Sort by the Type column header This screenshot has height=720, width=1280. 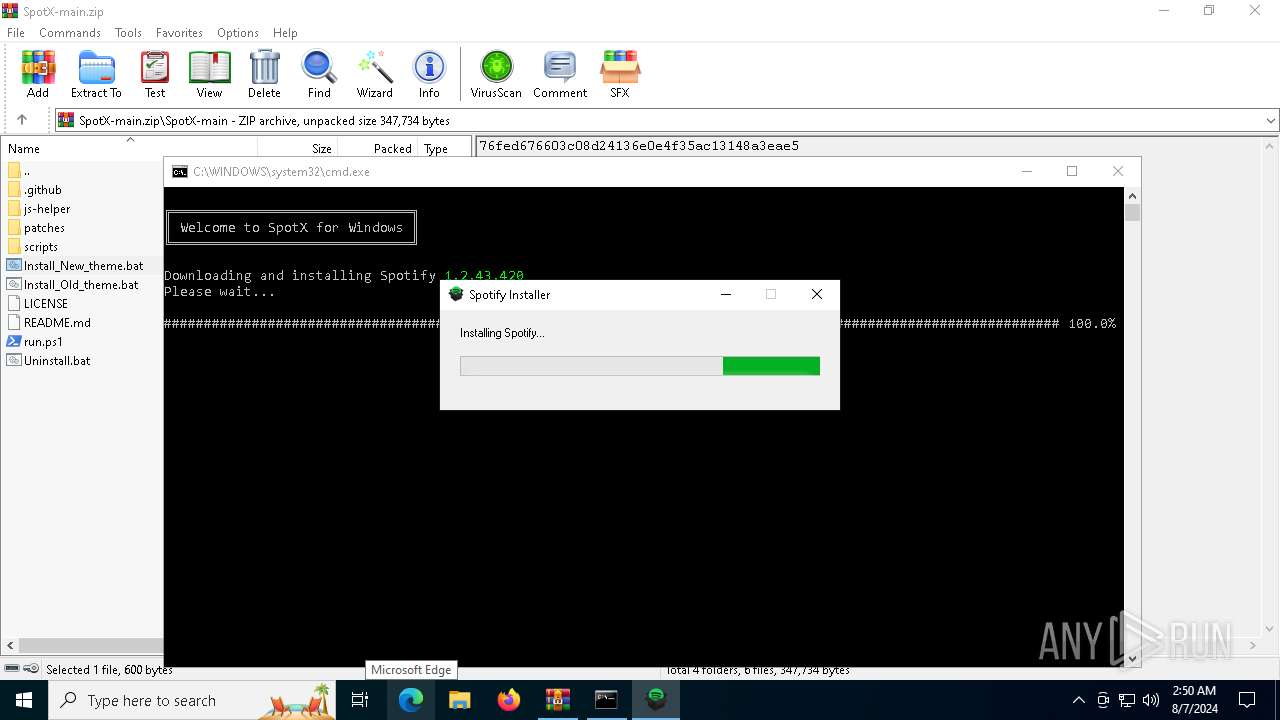click(x=436, y=149)
